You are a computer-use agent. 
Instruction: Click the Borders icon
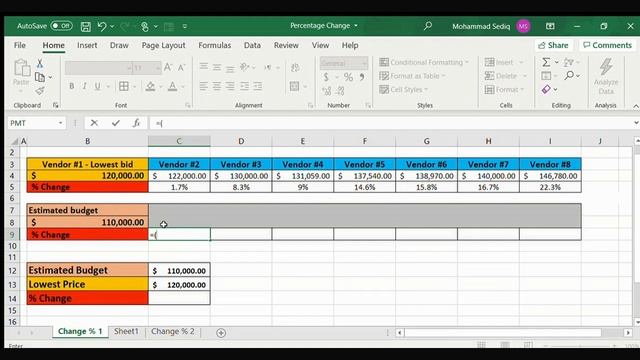(x=124, y=86)
